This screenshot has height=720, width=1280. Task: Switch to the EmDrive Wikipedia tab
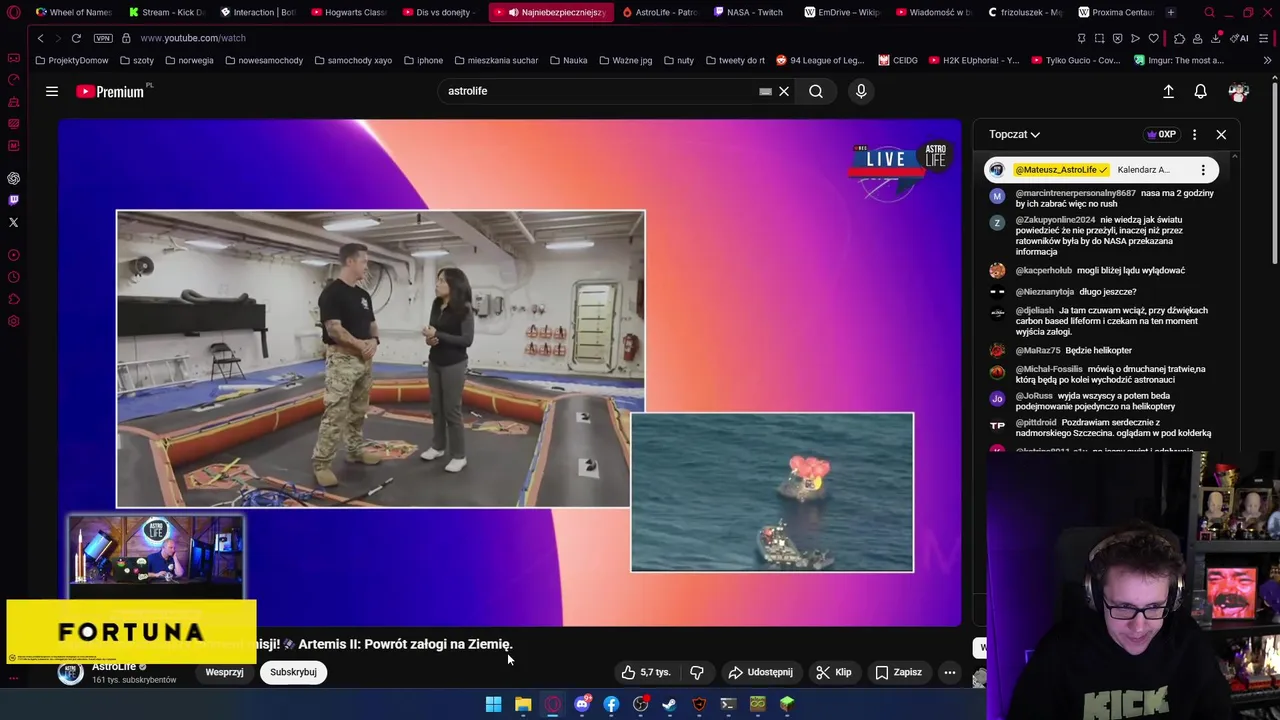(841, 12)
